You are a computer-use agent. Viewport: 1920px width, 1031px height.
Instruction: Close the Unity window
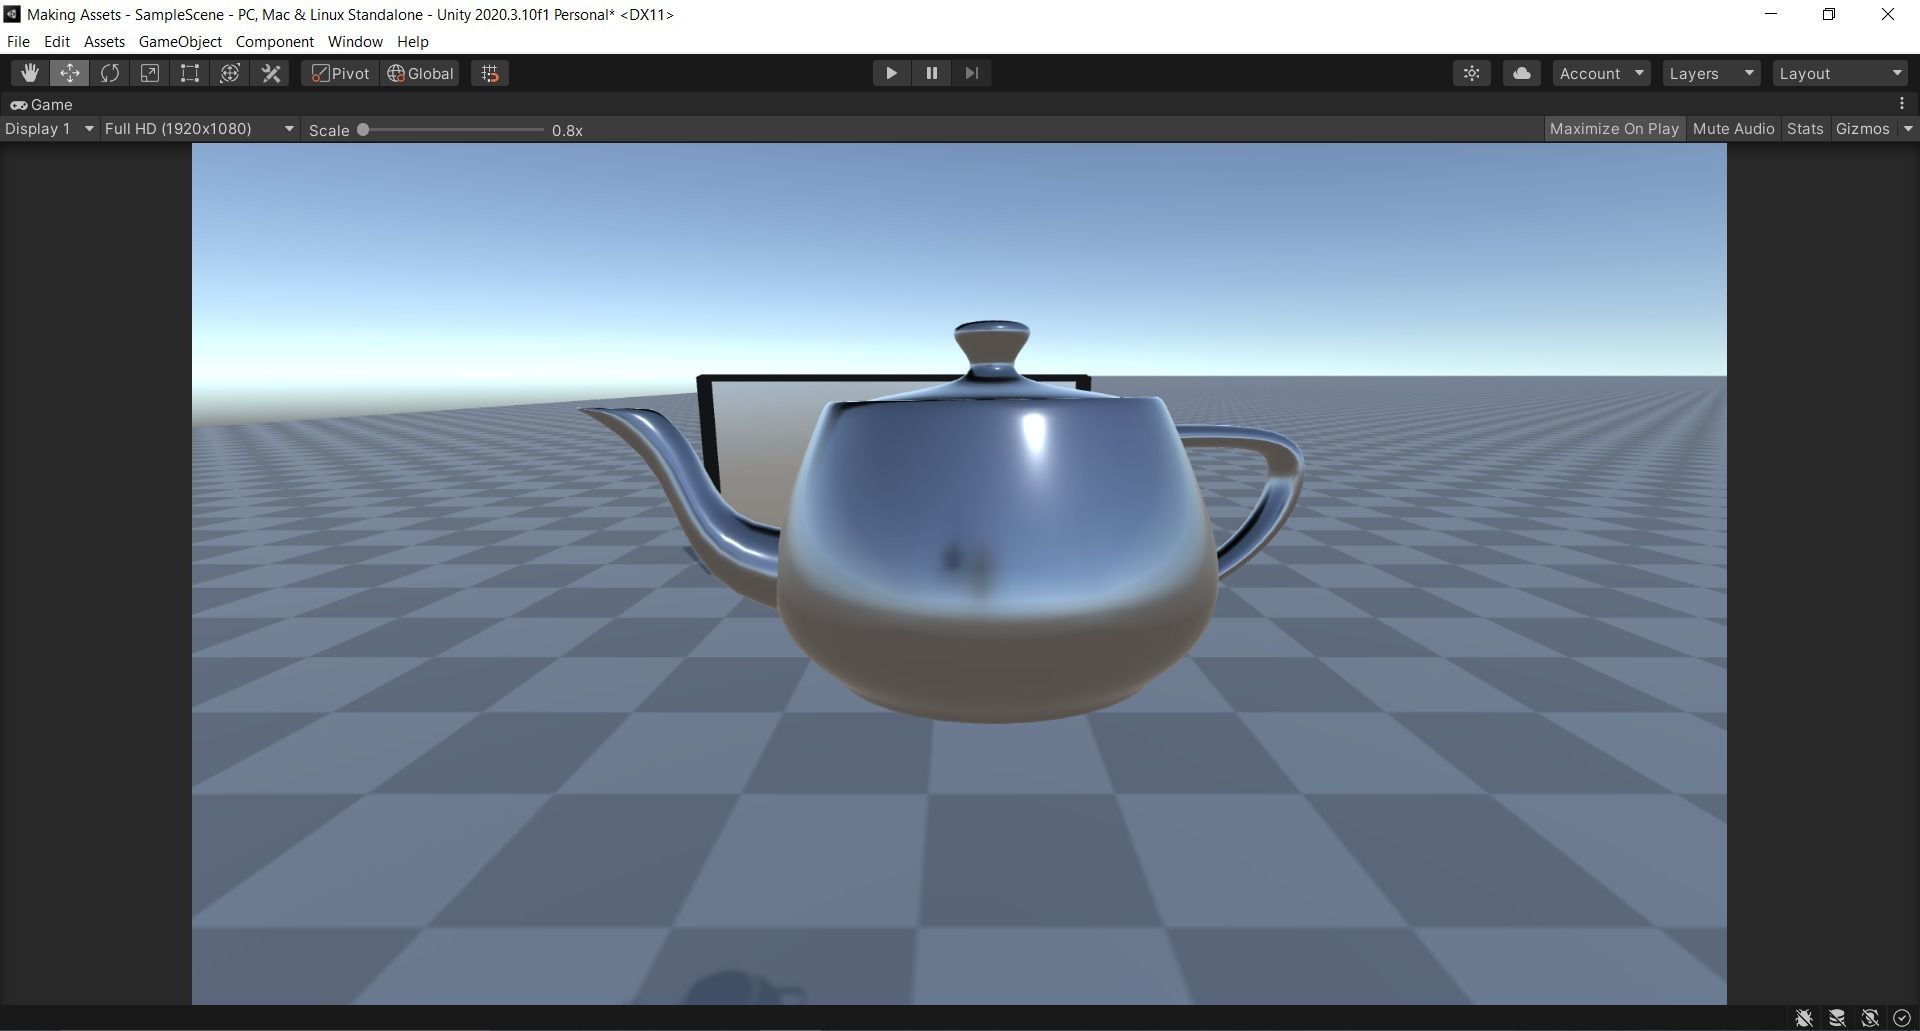(x=1888, y=14)
